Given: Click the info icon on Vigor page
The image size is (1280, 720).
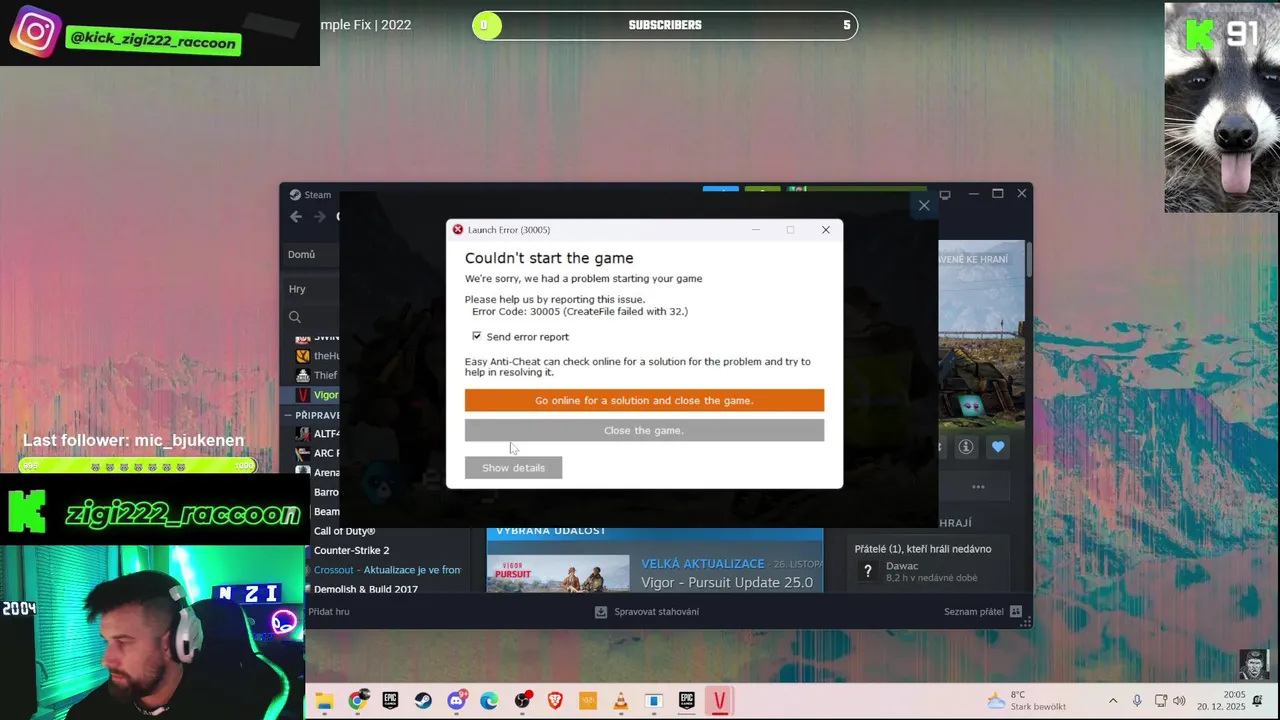Looking at the screenshot, I should point(966,447).
